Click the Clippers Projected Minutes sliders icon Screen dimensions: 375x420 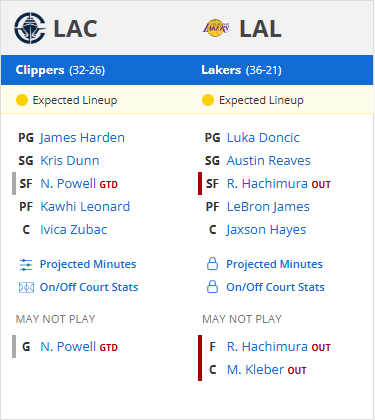pyautogui.click(x=26, y=265)
